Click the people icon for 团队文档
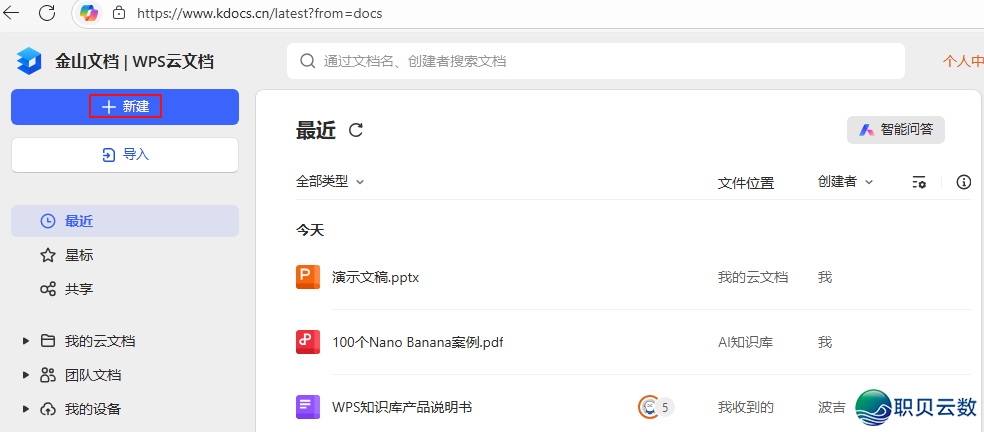 pyautogui.click(x=48, y=375)
